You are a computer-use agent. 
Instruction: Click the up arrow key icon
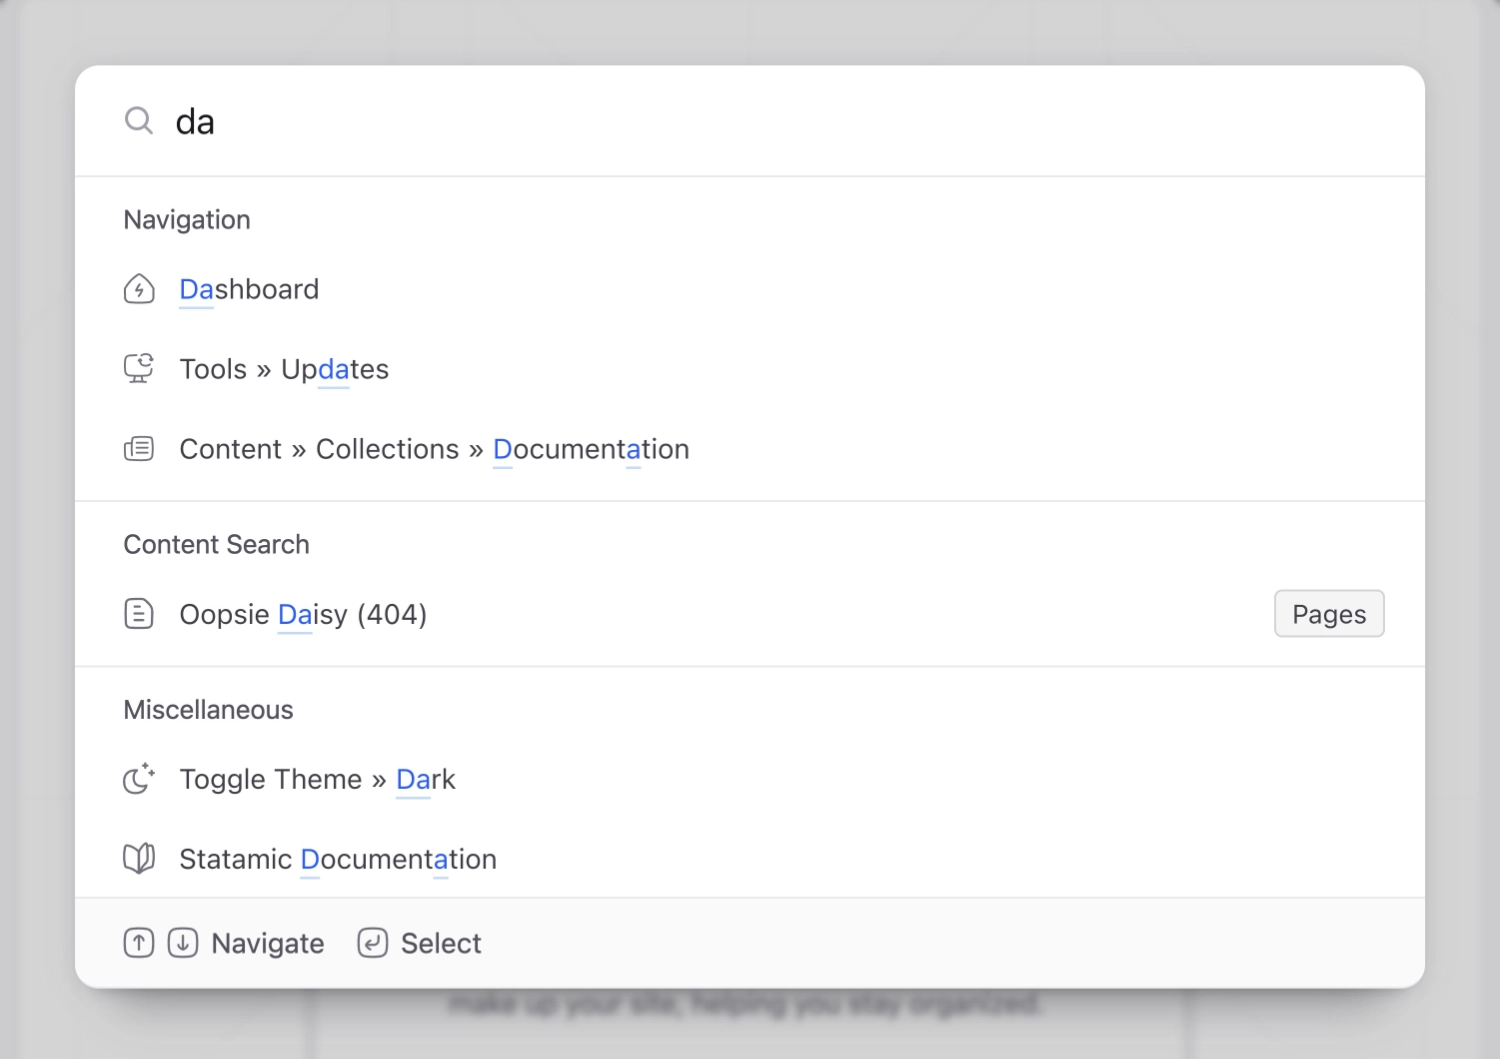[x=139, y=943]
